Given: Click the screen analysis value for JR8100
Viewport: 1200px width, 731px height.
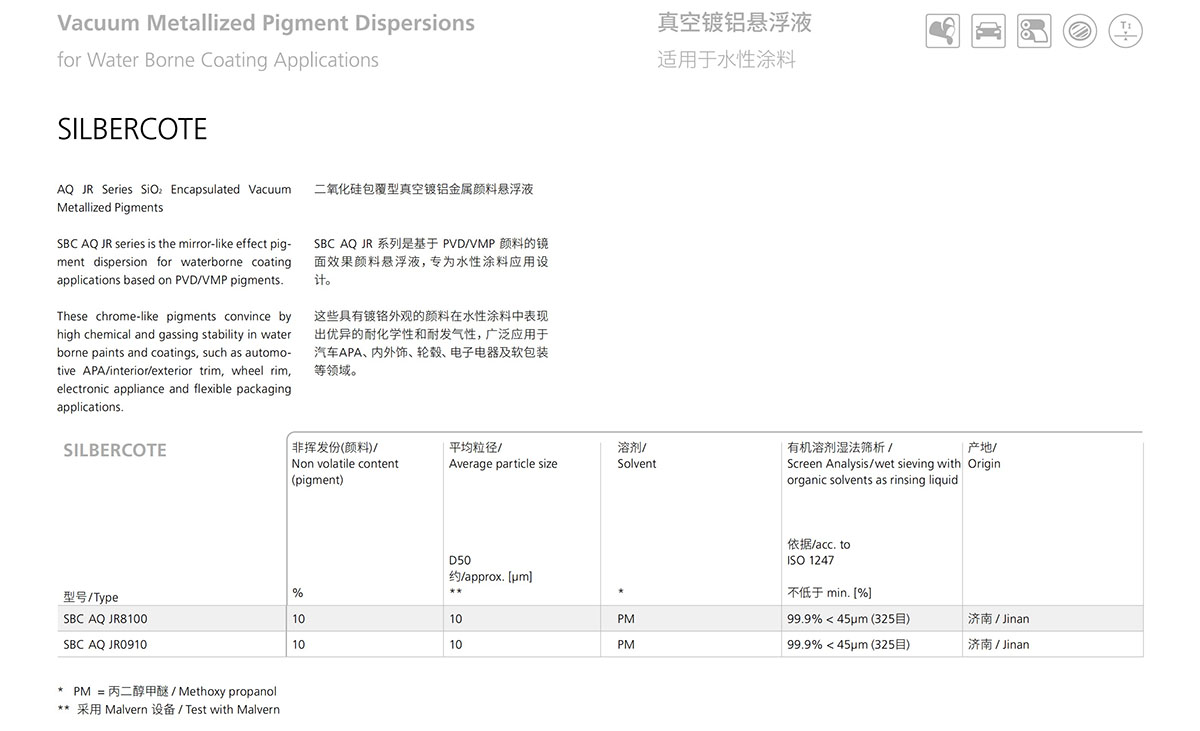Looking at the screenshot, I should click(848, 619).
